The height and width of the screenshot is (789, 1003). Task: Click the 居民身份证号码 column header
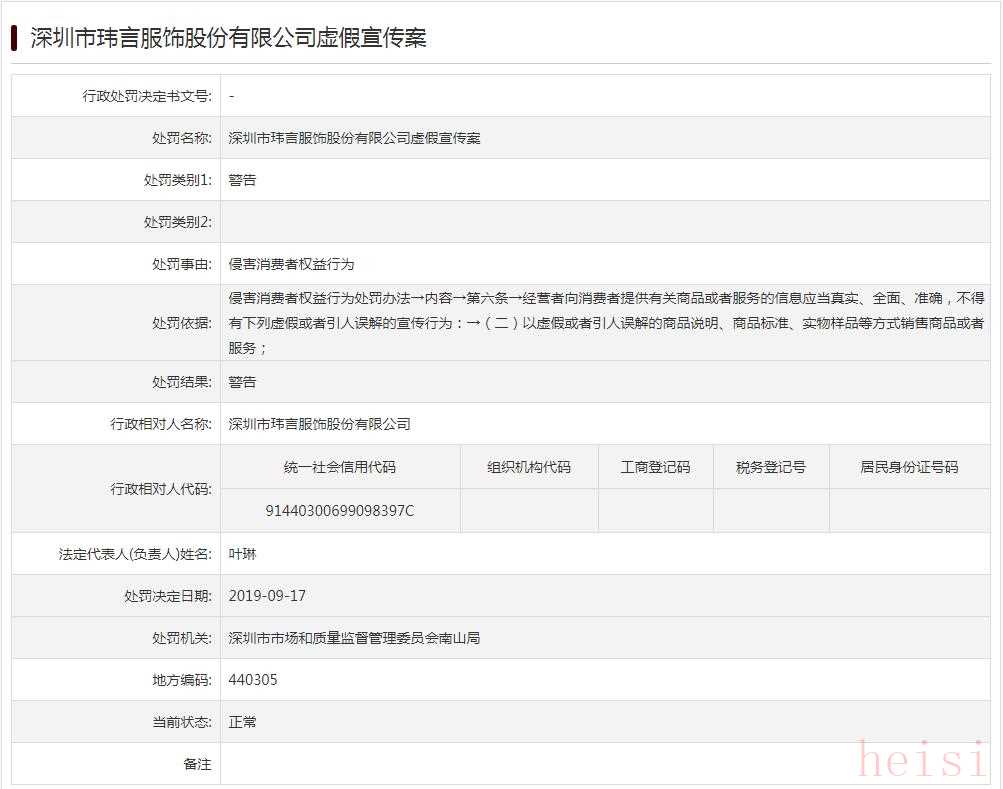point(909,467)
